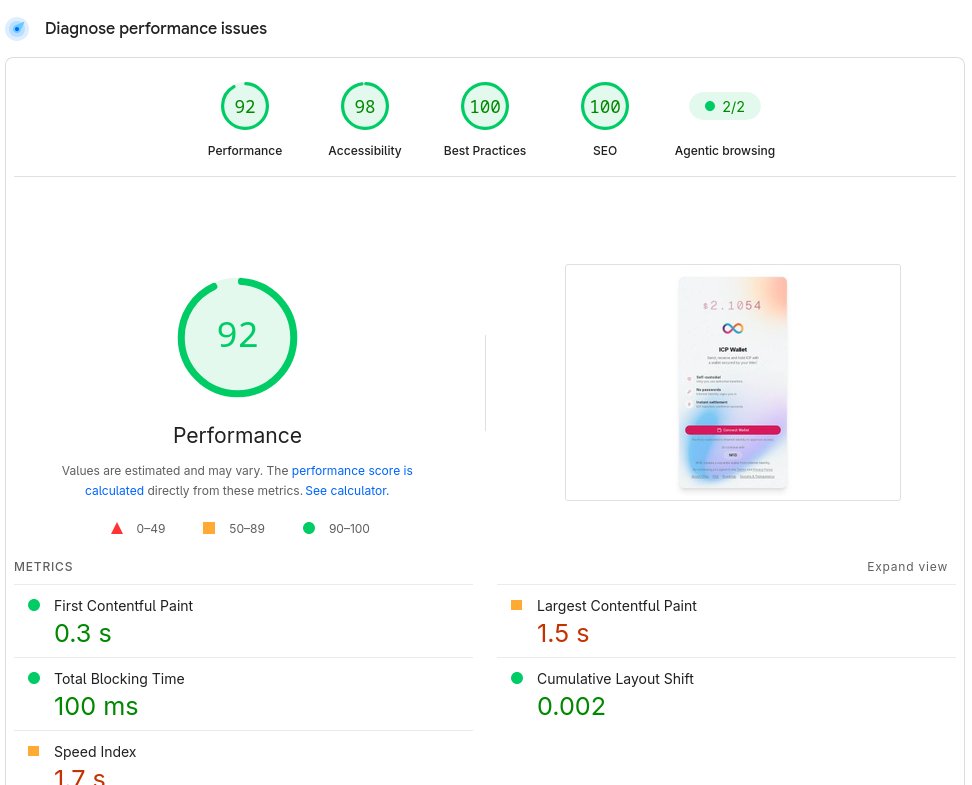Click the Diagnose performance issues lighthouse icon
The image size is (972, 785).
[17, 29]
